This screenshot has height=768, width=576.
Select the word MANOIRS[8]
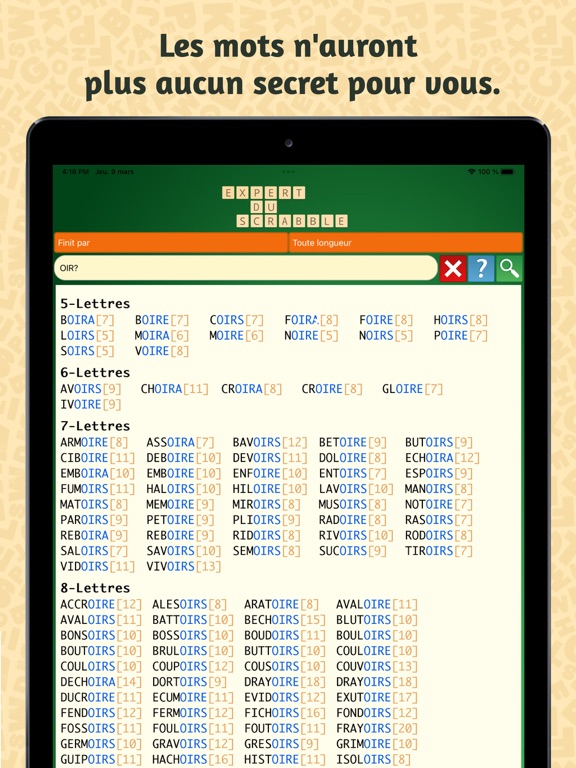click(x=439, y=489)
